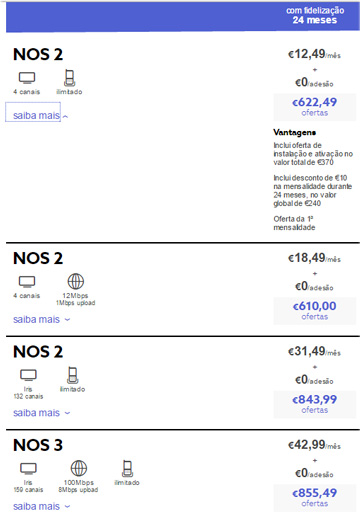Click the €843,99 ofertas box
Image resolution: width=360 pixels, height=520 pixels.
[x=315, y=404]
